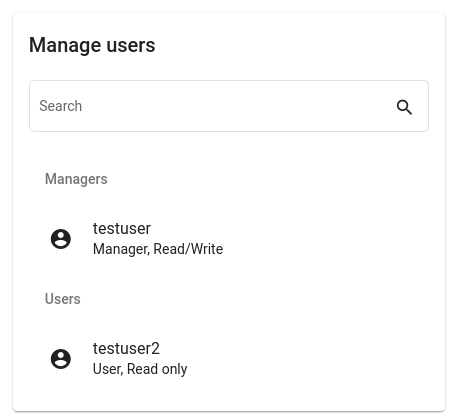
Task: Choose the list row under Users
Action: (x=229, y=359)
